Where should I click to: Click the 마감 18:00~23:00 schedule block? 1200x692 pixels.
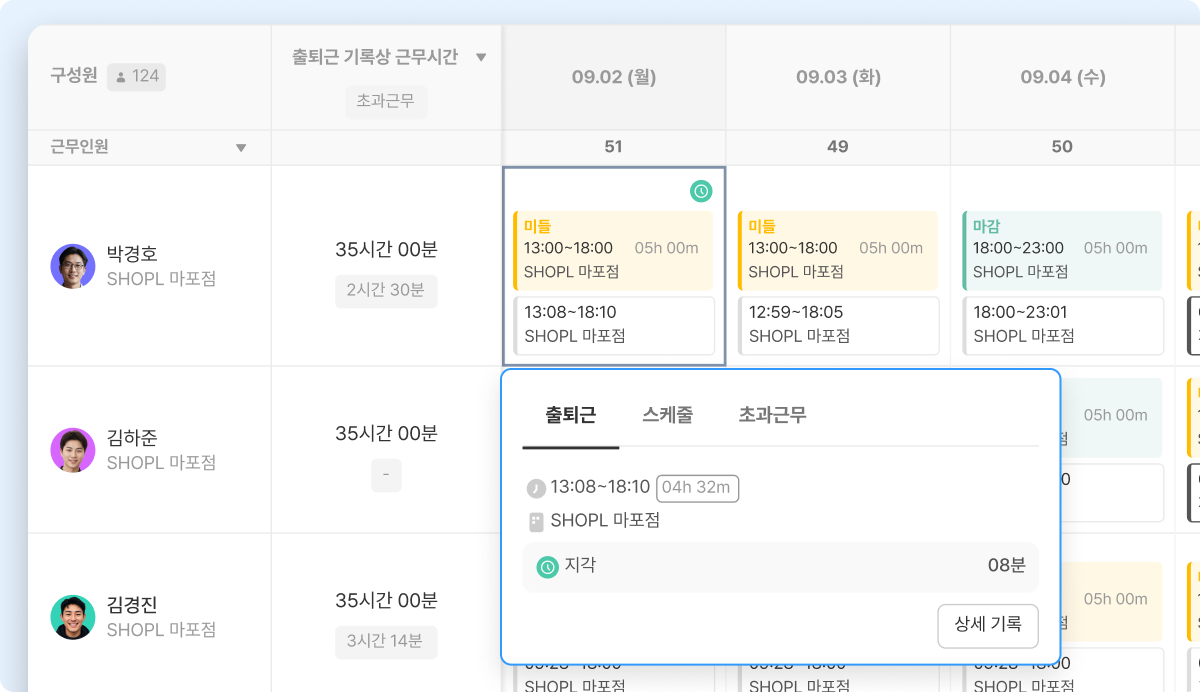click(x=1062, y=250)
